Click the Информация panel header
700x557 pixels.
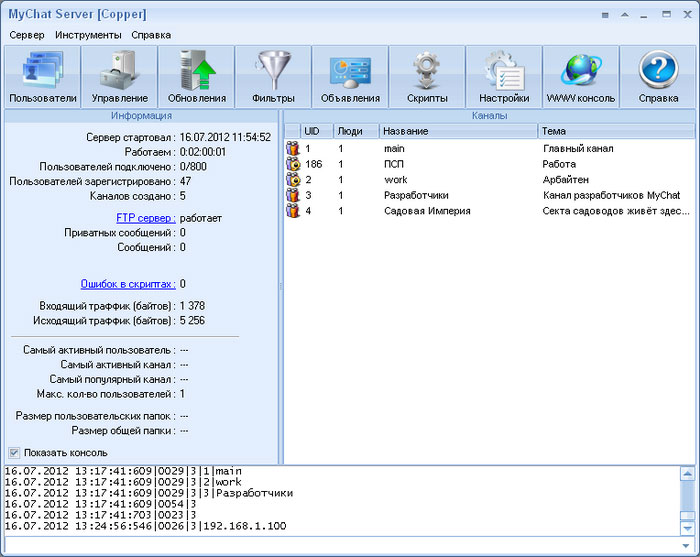pos(142,116)
